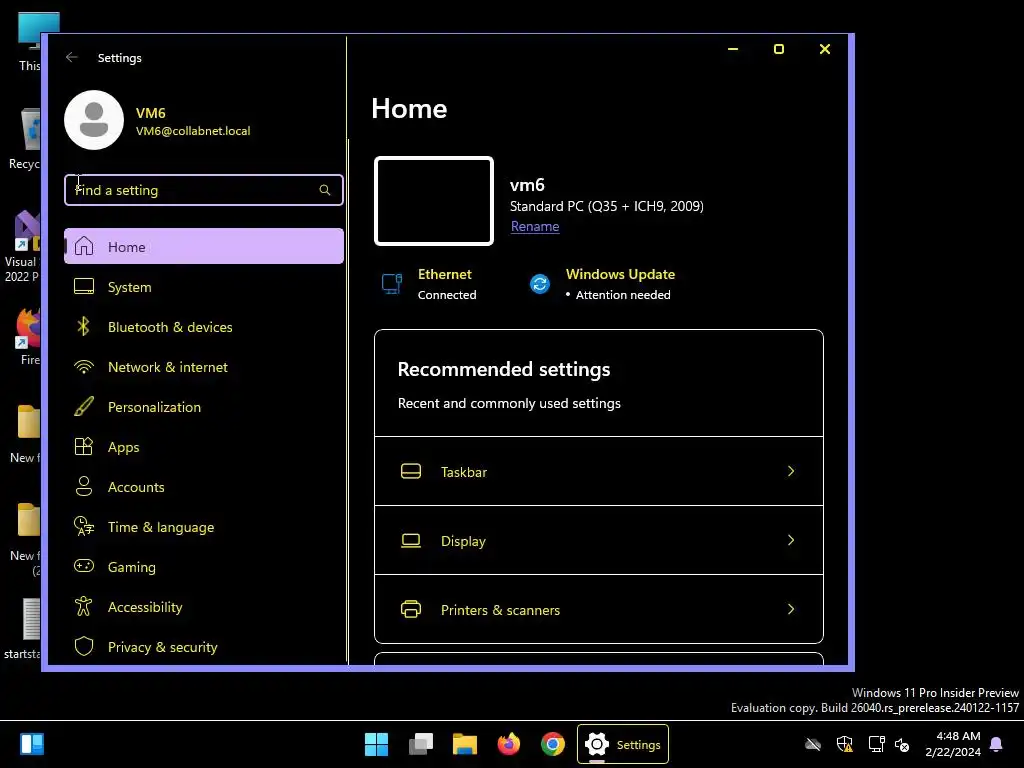Click the search magnifier icon
1024x768 pixels.
325,190
